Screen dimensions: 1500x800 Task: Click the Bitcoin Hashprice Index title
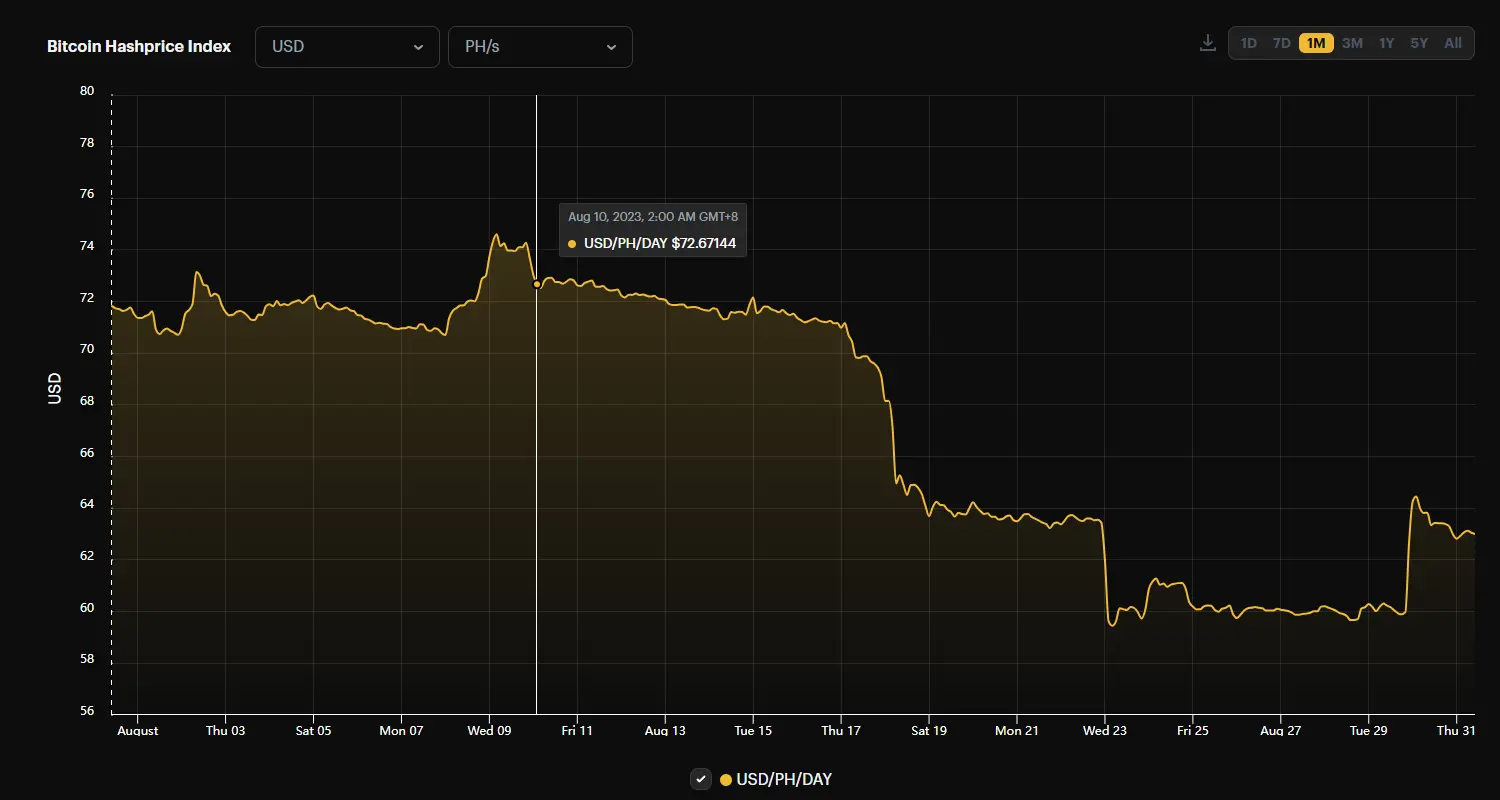click(x=139, y=47)
